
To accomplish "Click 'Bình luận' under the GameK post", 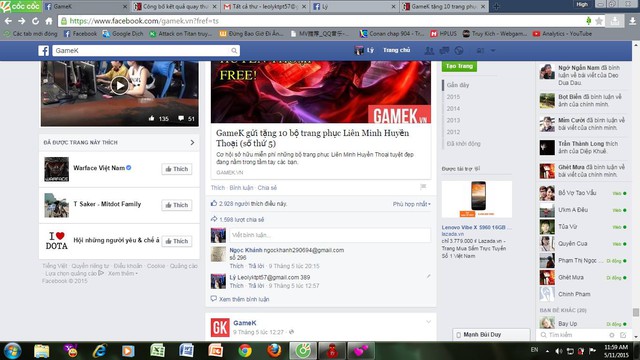I will [241, 188].
